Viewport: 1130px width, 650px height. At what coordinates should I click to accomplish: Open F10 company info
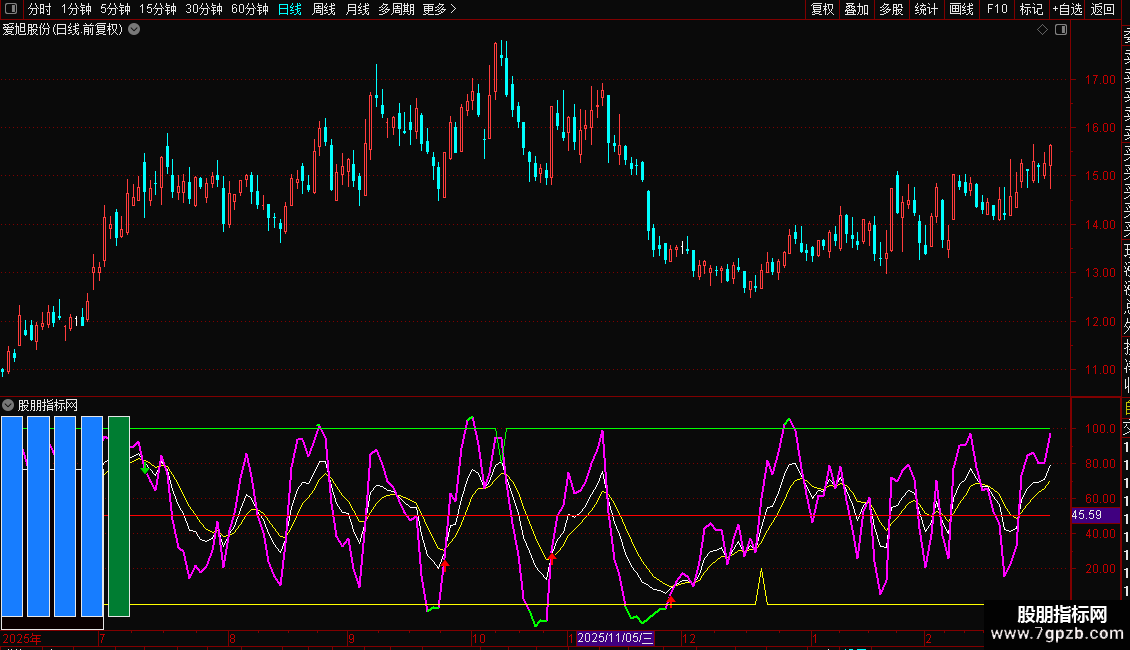tap(997, 9)
